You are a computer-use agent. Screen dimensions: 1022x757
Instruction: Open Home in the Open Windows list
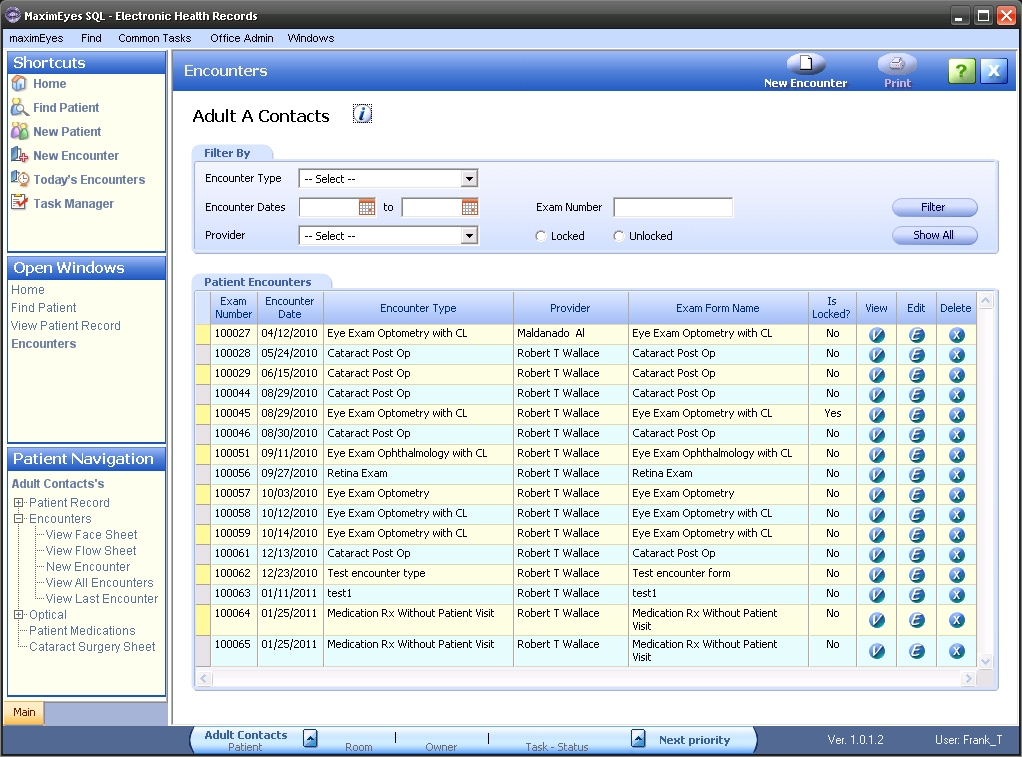click(28, 289)
